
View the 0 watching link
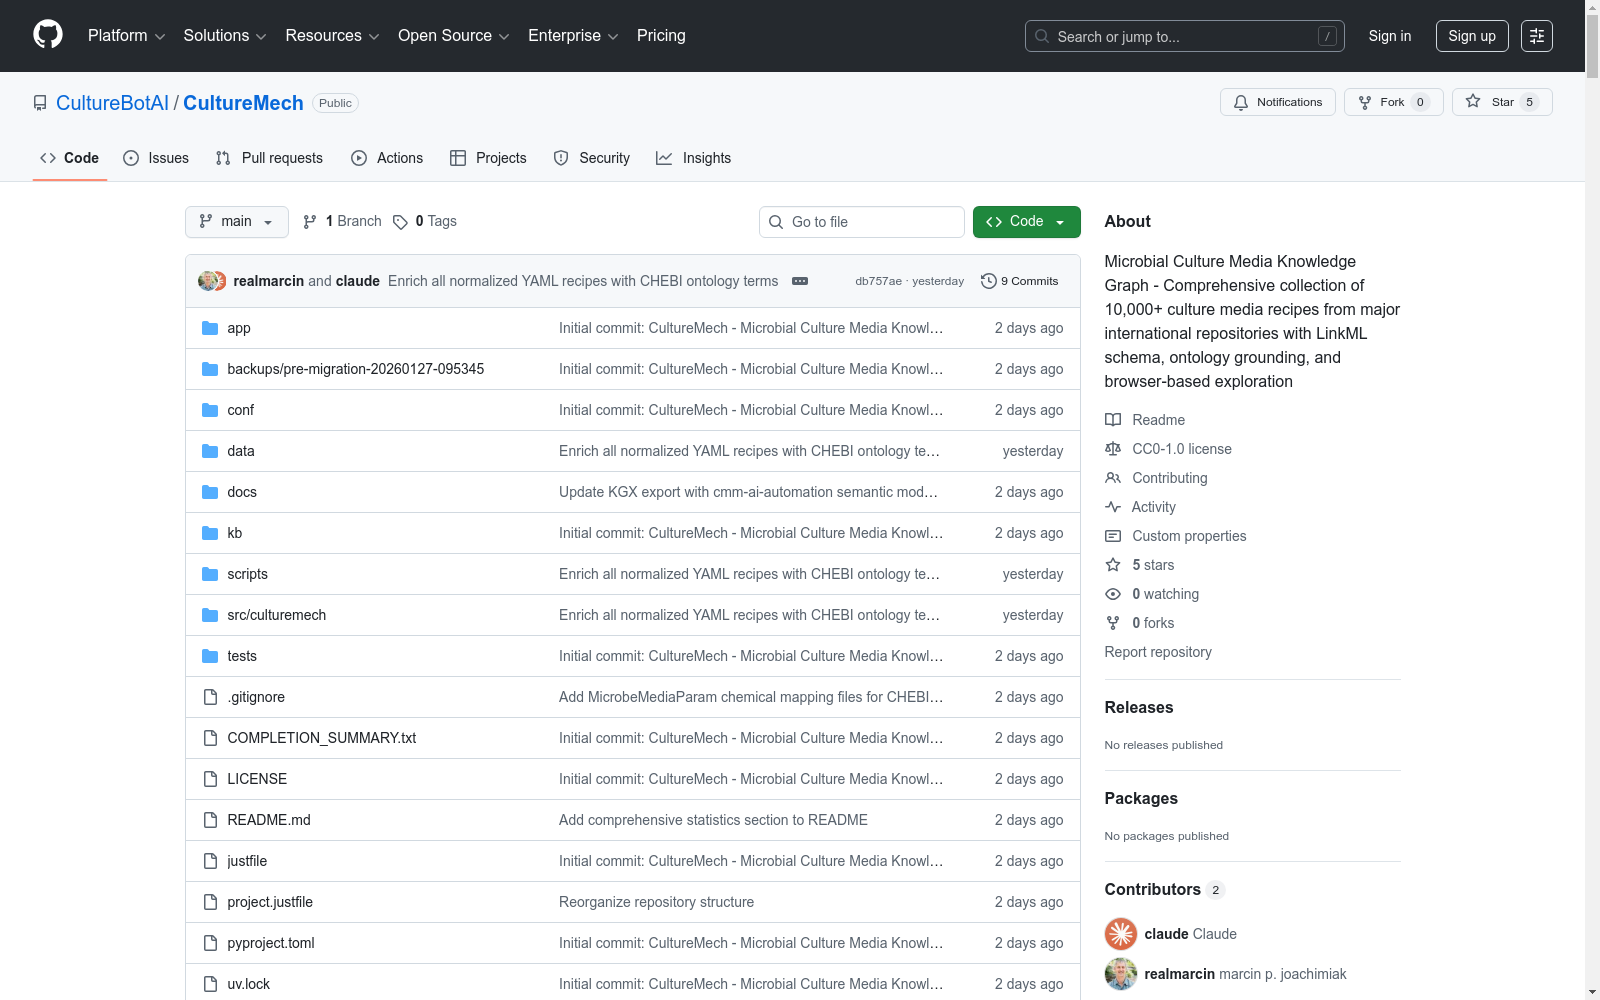(1152, 594)
